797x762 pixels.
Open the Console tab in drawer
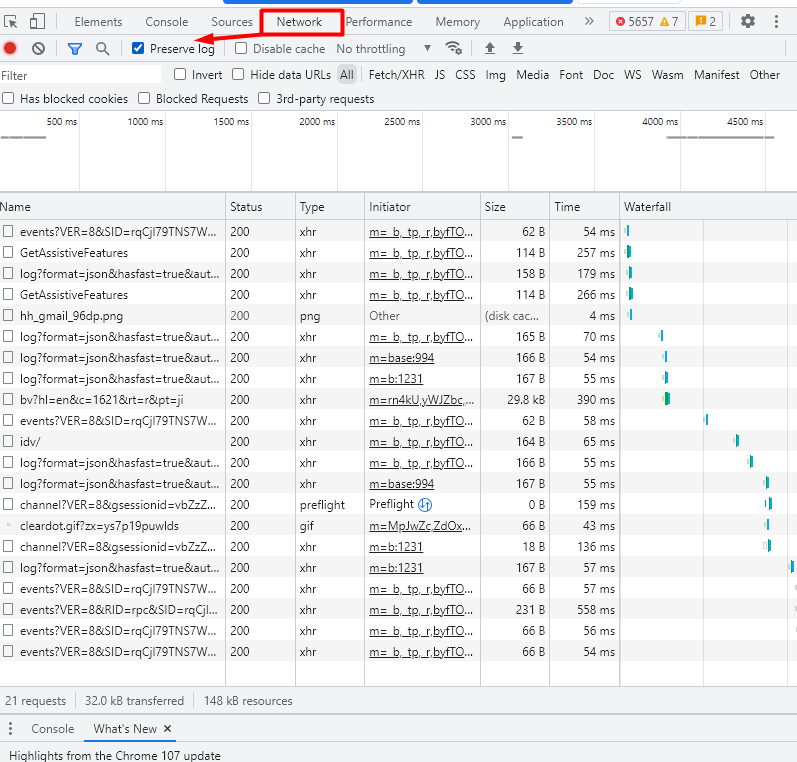[52, 729]
